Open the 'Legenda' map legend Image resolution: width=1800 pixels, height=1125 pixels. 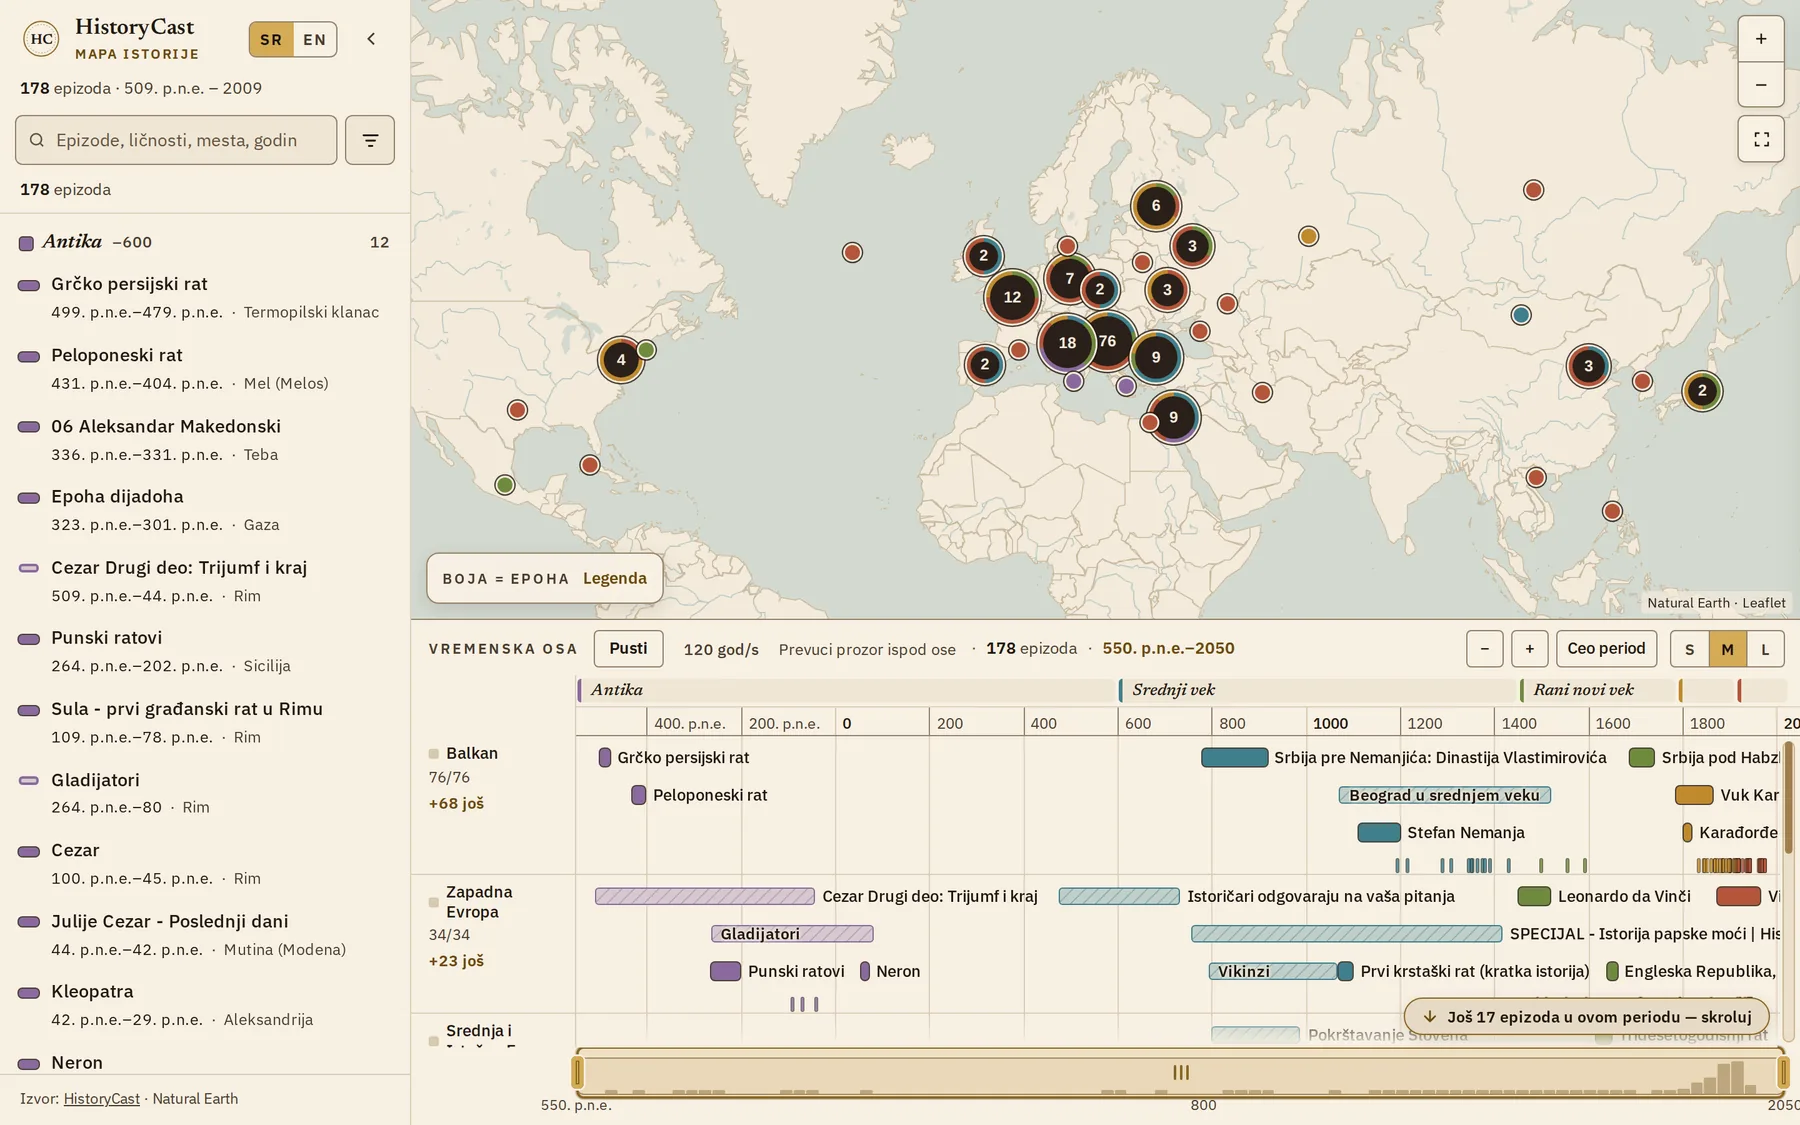[x=615, y=578]
